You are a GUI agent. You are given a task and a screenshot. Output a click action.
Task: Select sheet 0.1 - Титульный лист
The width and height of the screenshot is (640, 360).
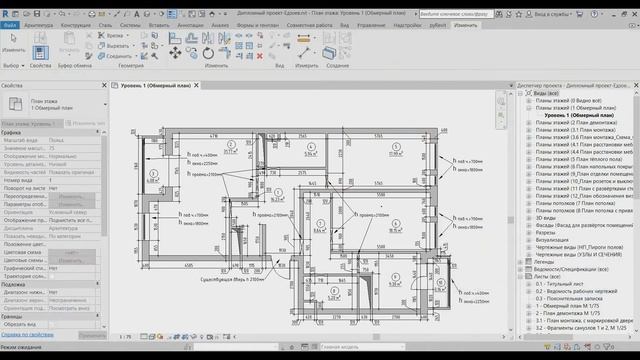[x=559, y=284]
